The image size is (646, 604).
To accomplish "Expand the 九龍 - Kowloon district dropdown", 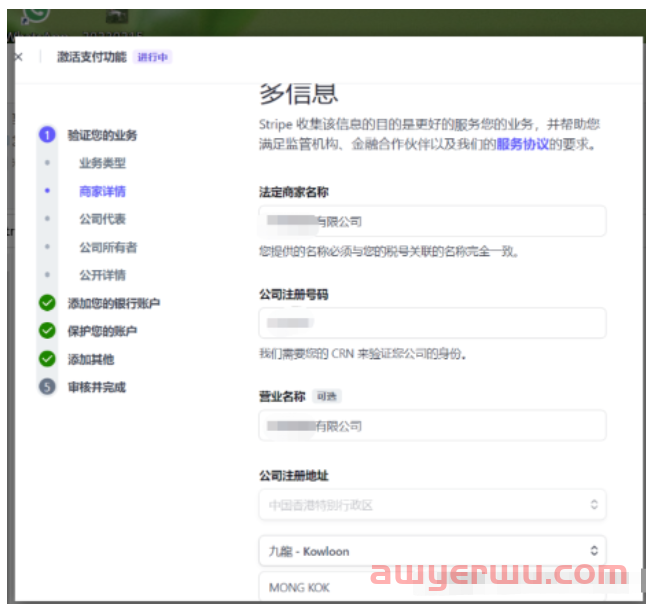I will pos(432,551).
